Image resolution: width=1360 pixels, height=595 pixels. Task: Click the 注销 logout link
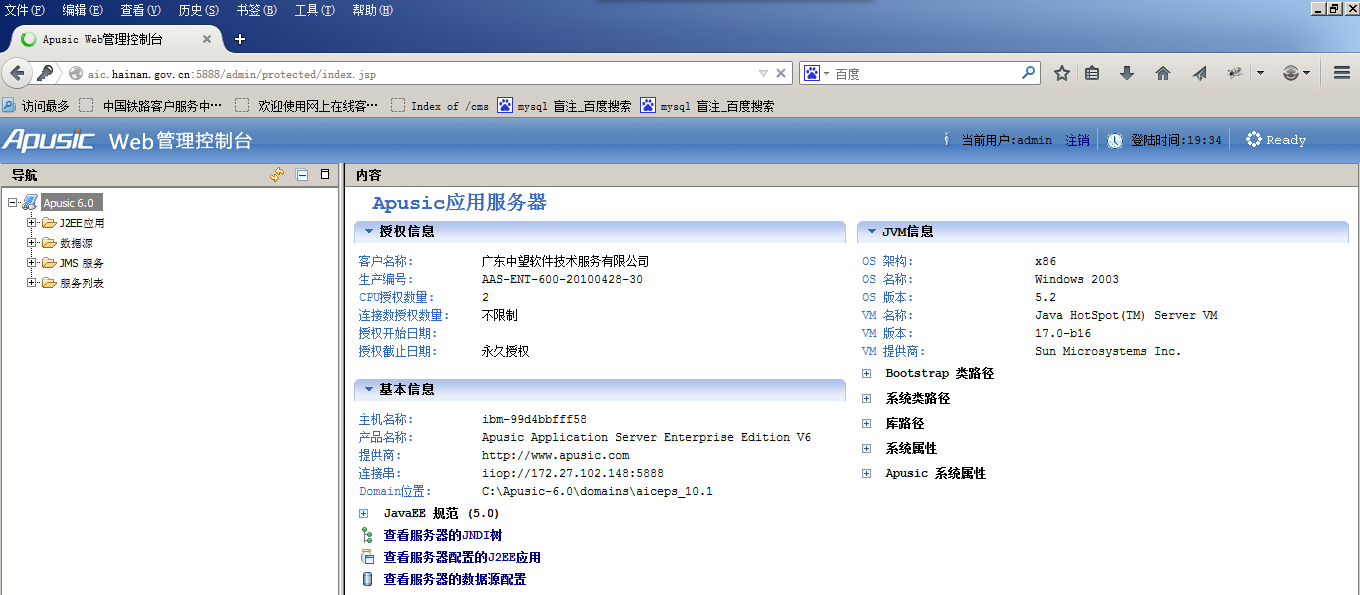point(1077,140)
